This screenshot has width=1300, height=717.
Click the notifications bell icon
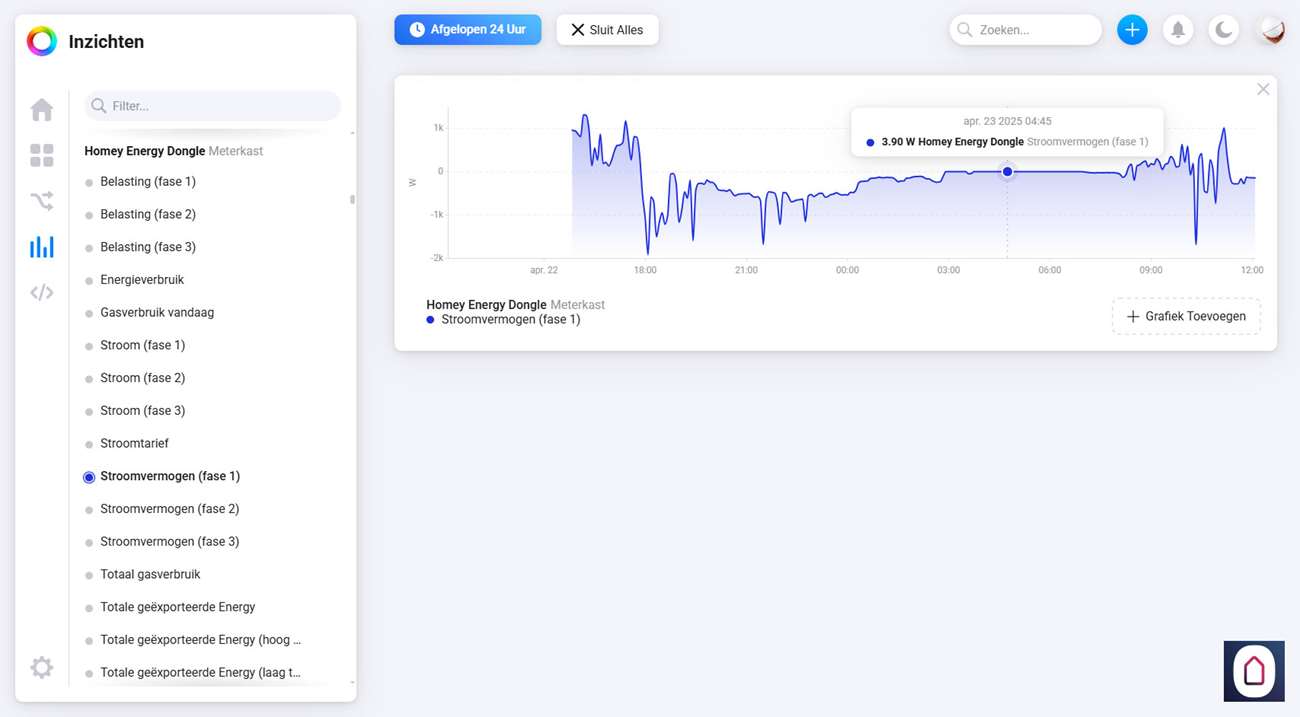tap(1178, 30)
